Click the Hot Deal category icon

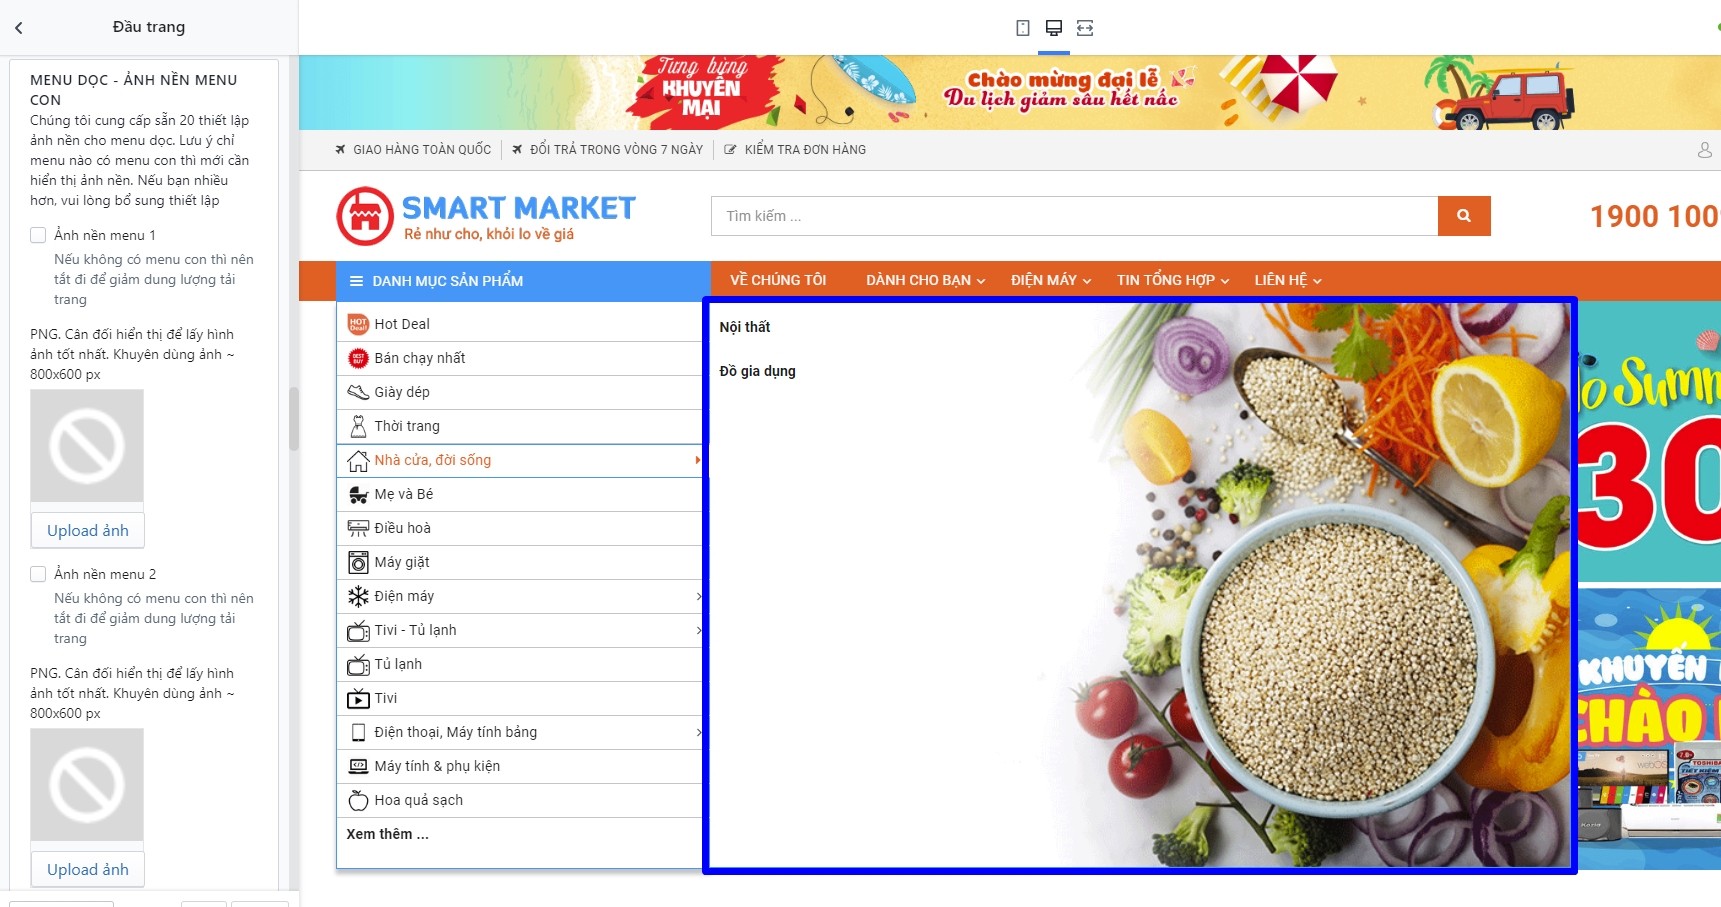tap(358, 324)
